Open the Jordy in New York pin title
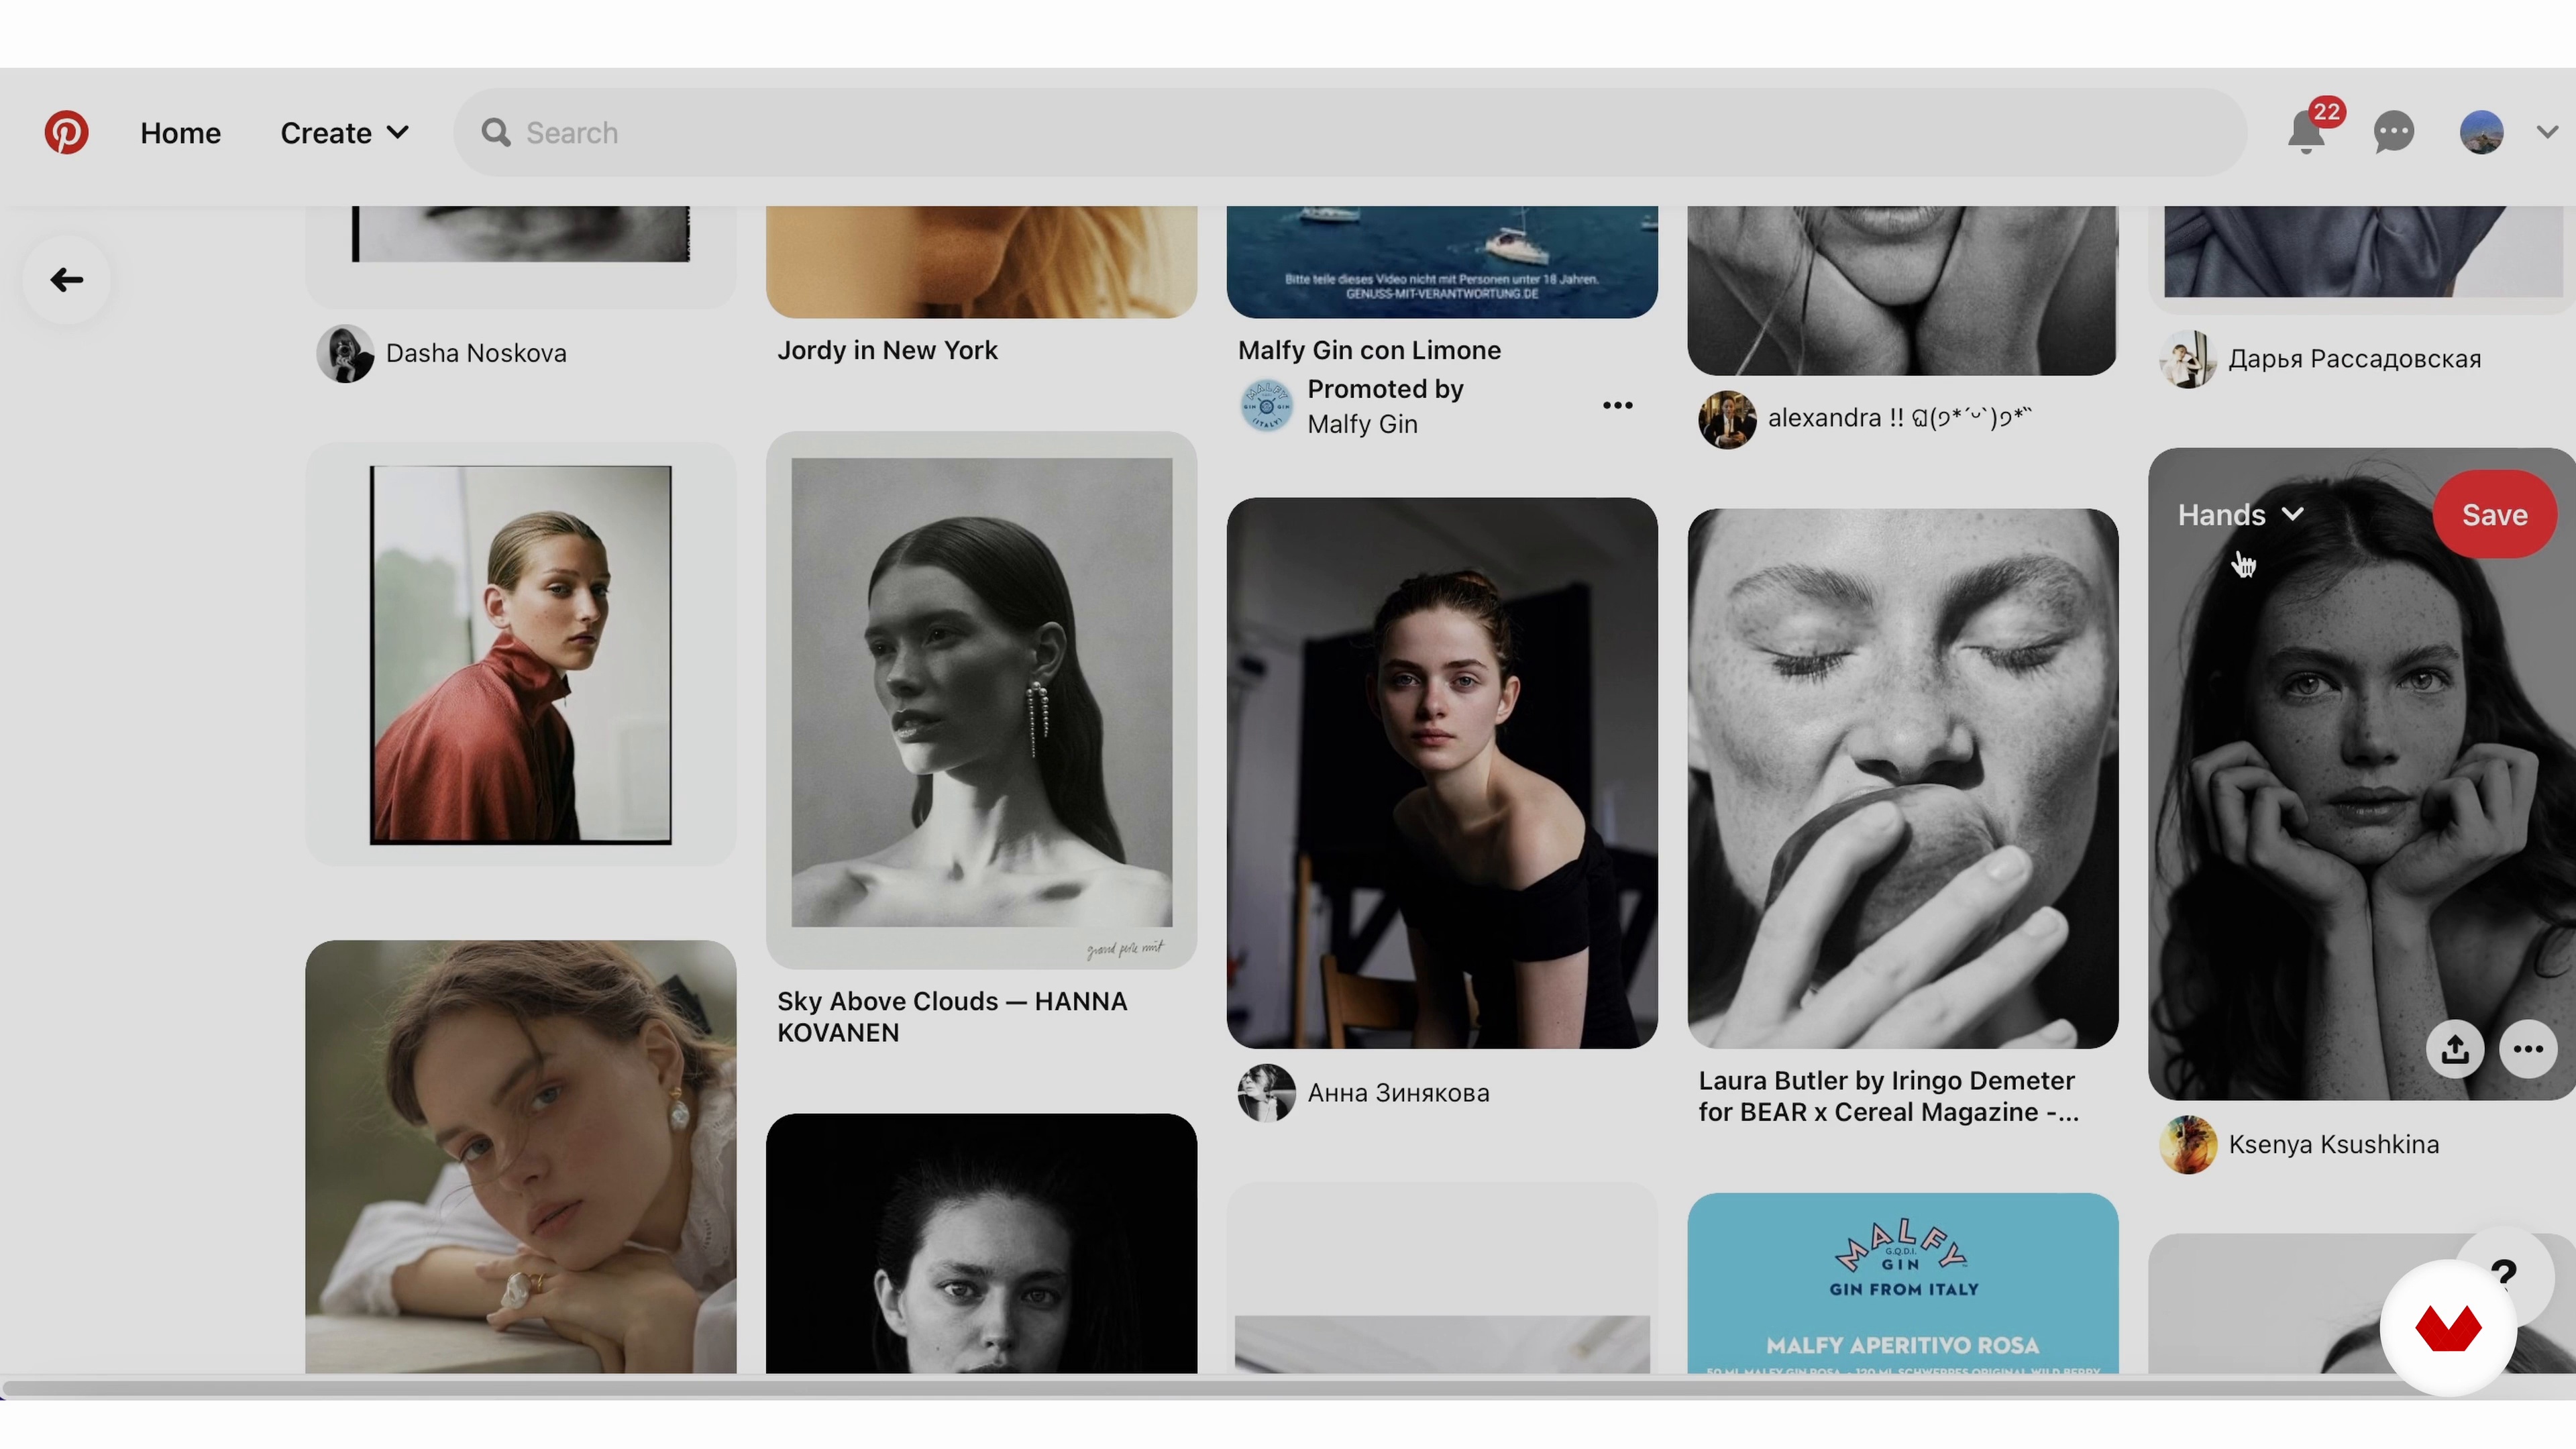 [x=887, y=350]
